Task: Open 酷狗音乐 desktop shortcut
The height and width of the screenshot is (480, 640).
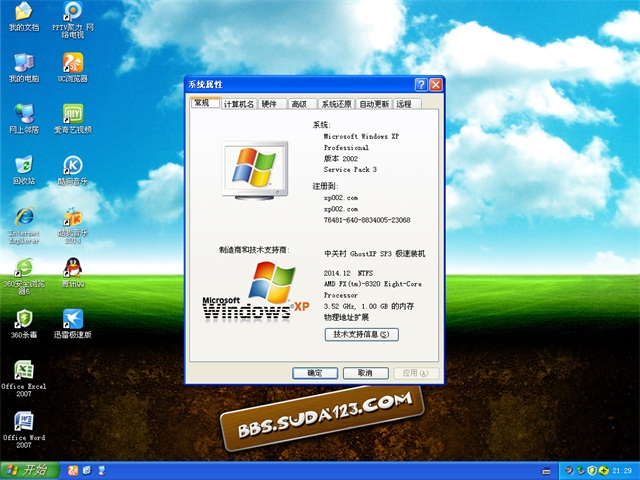Action: point(72,166)
